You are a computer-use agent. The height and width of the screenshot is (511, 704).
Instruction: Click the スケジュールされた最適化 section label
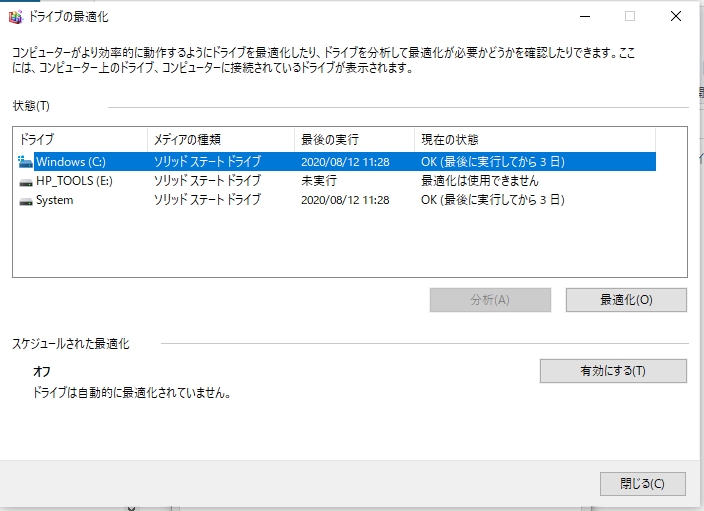70,344
